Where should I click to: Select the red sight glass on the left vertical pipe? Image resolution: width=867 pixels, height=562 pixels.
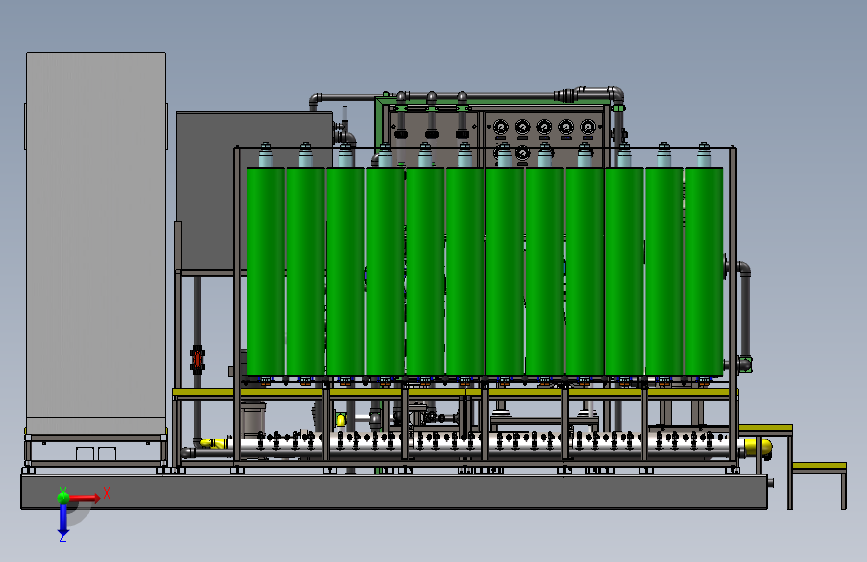[197, 360]
